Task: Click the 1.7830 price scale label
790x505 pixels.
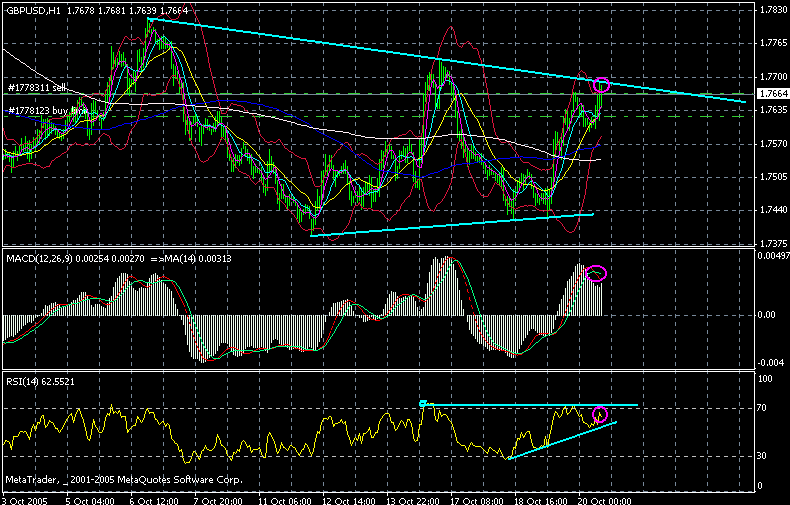Action: pyautogui.click(x=770, y=10)
